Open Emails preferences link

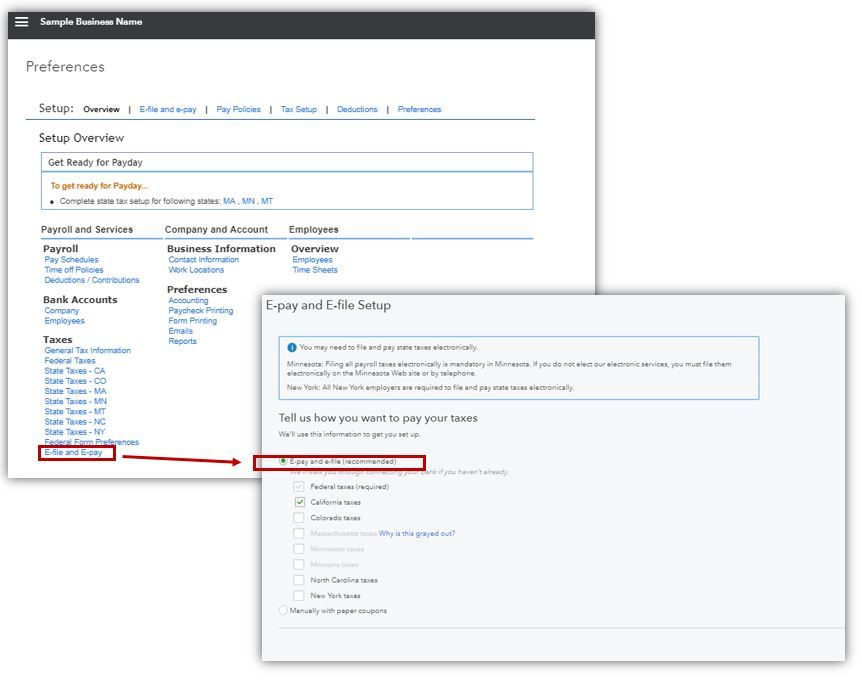coord(180,331)
